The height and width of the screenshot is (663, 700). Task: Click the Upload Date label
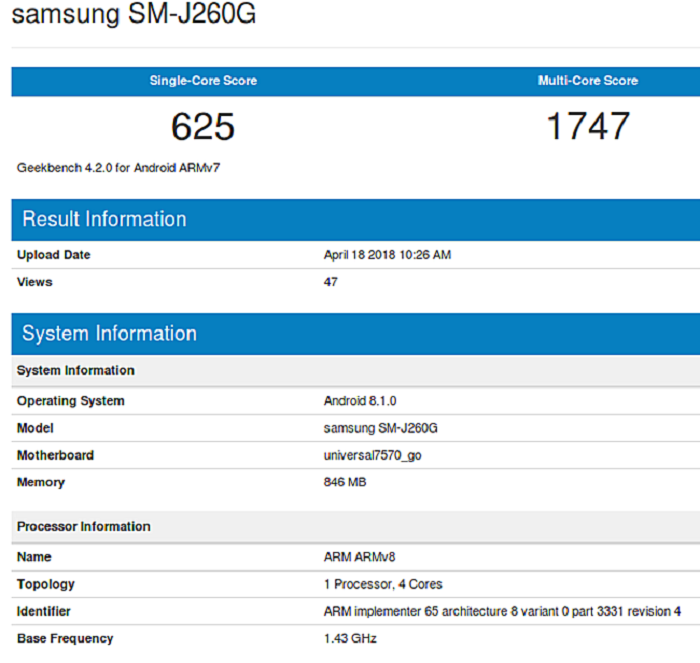[54, 255]
